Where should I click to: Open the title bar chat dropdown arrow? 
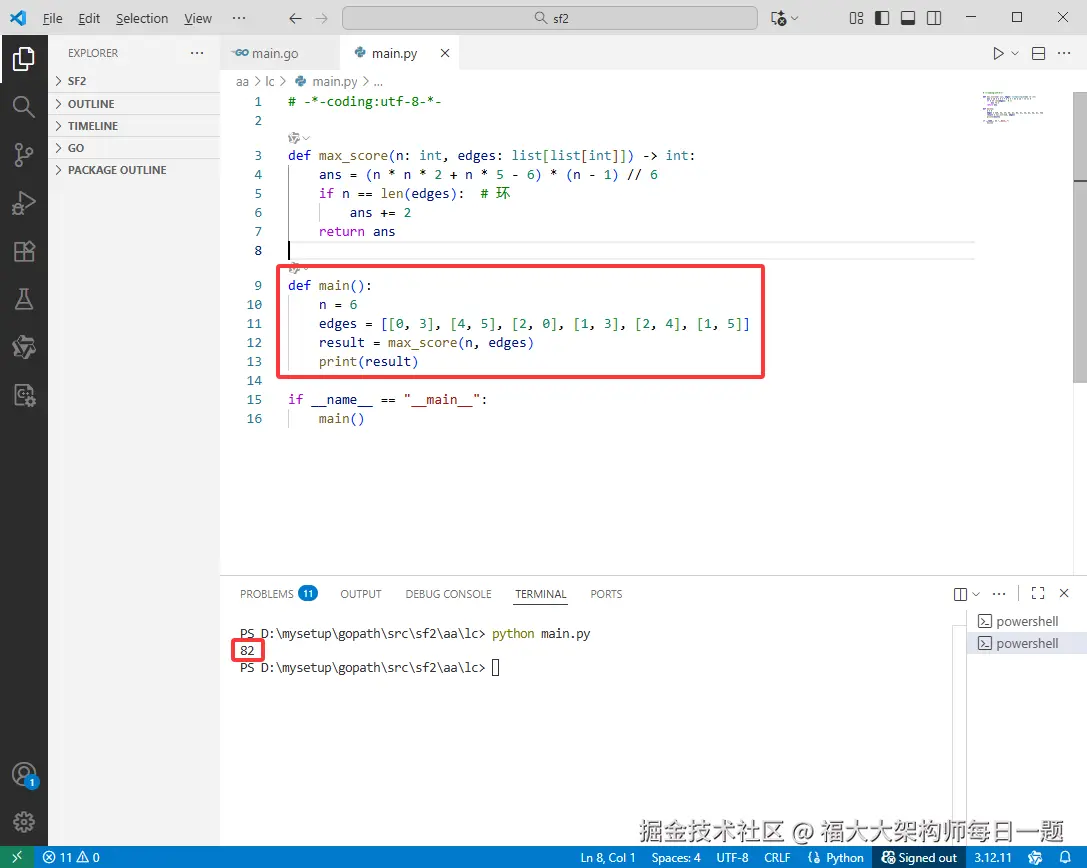(x=794, y=18)
